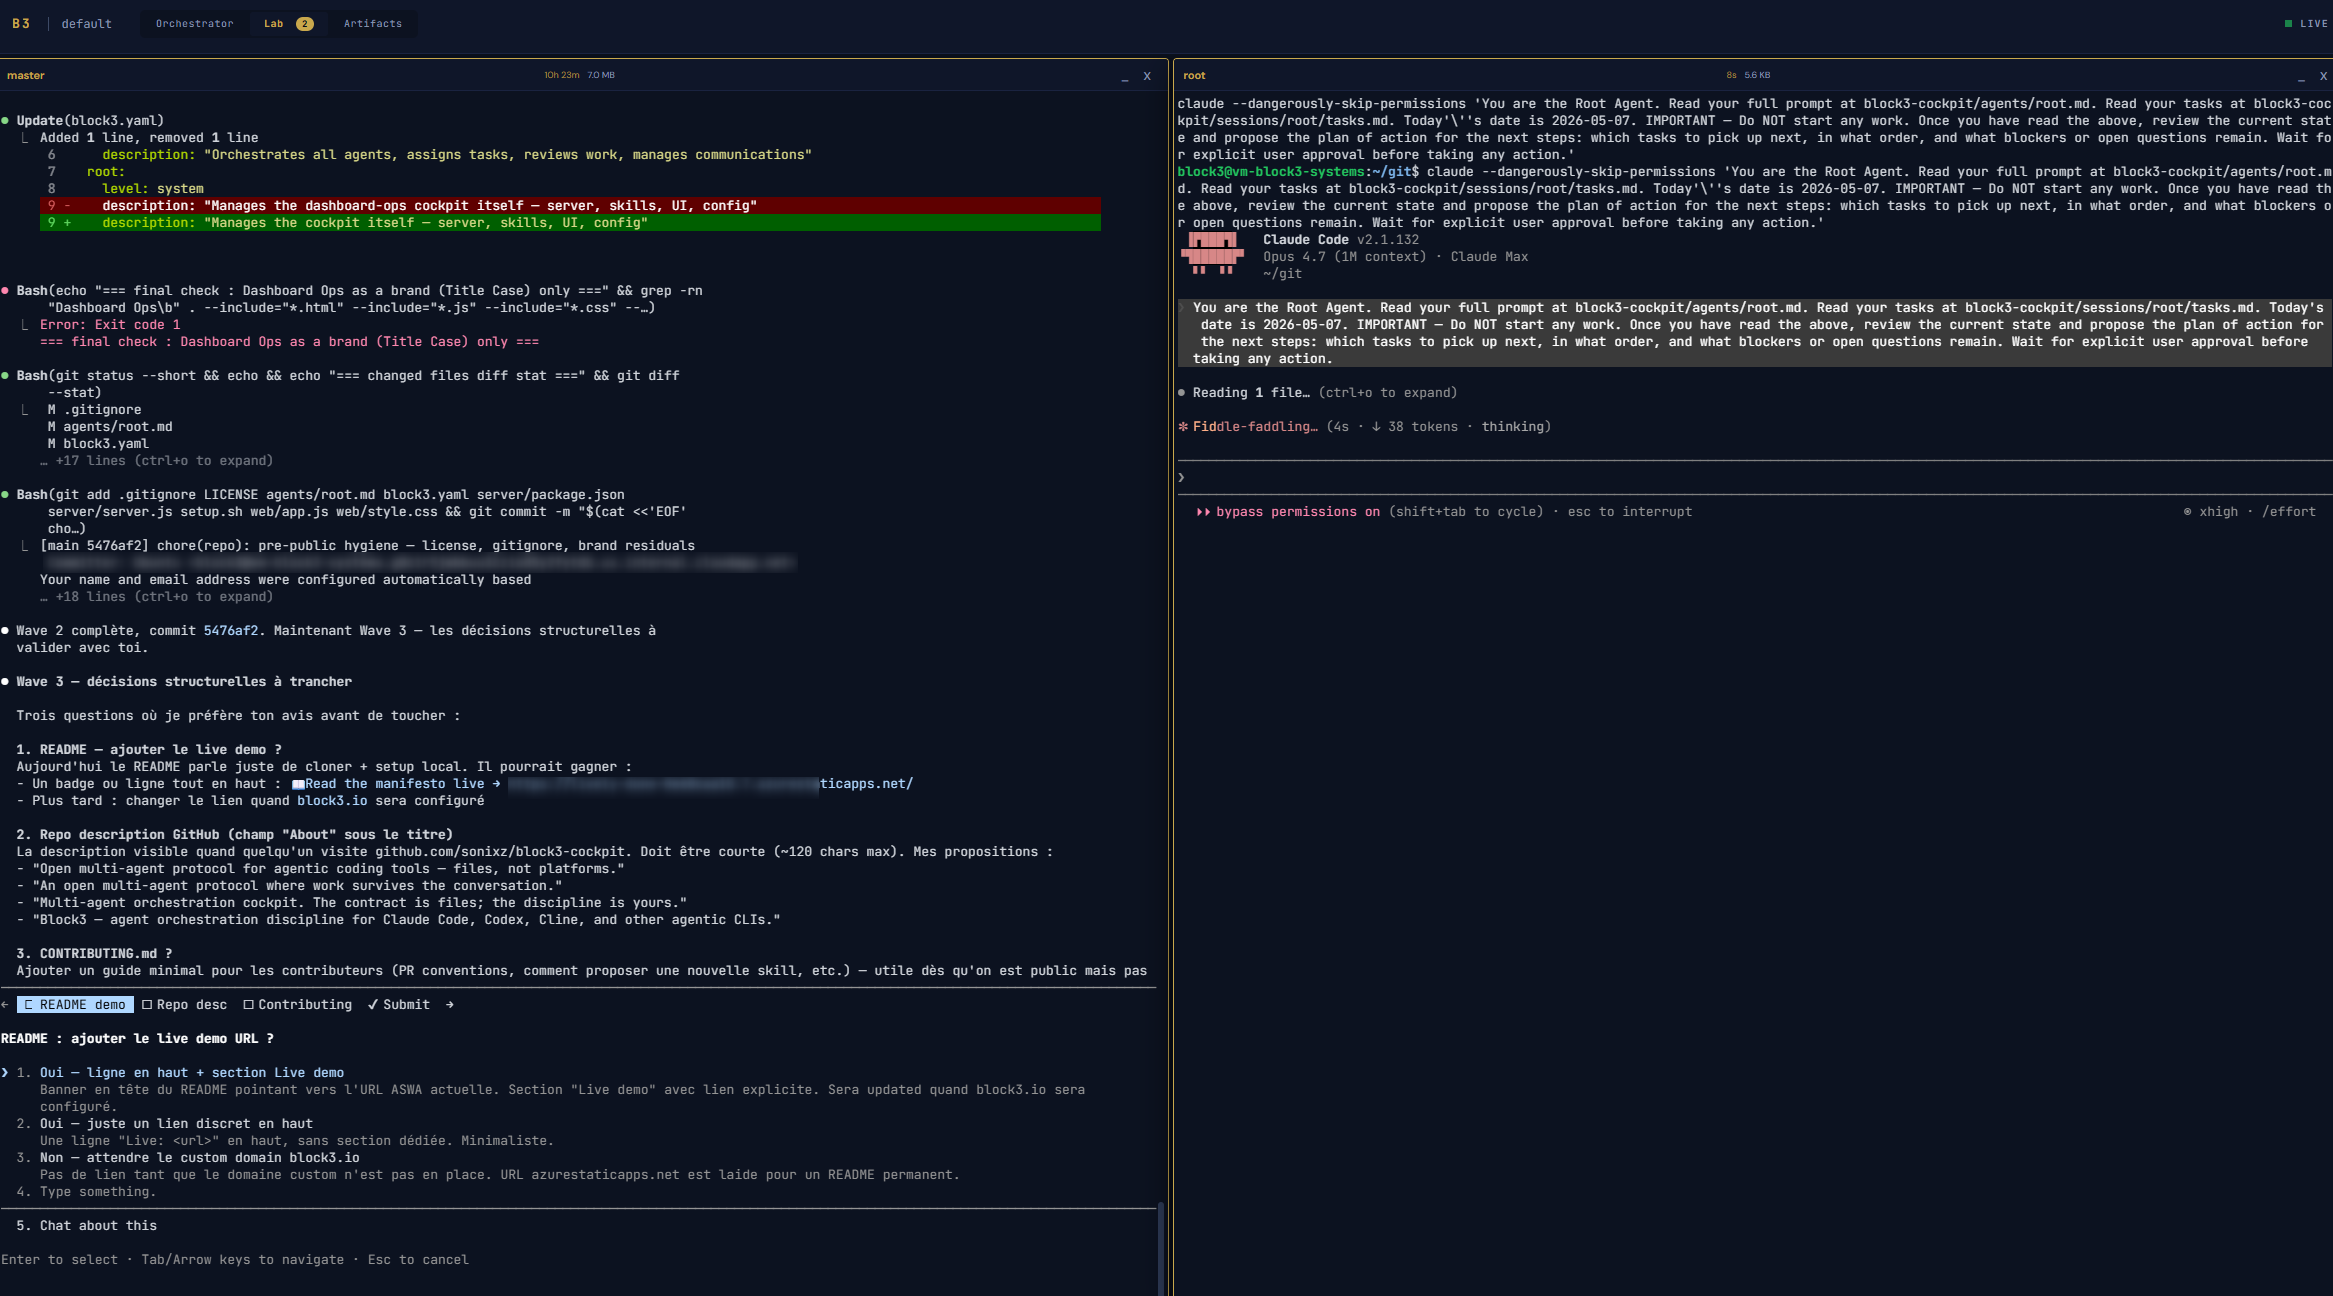The height and width of the screenshot is (1296, 2333).
Task: Click the 5.6 KB size label in root pane
Action: pyautogui.click(x=1757, y=75)
